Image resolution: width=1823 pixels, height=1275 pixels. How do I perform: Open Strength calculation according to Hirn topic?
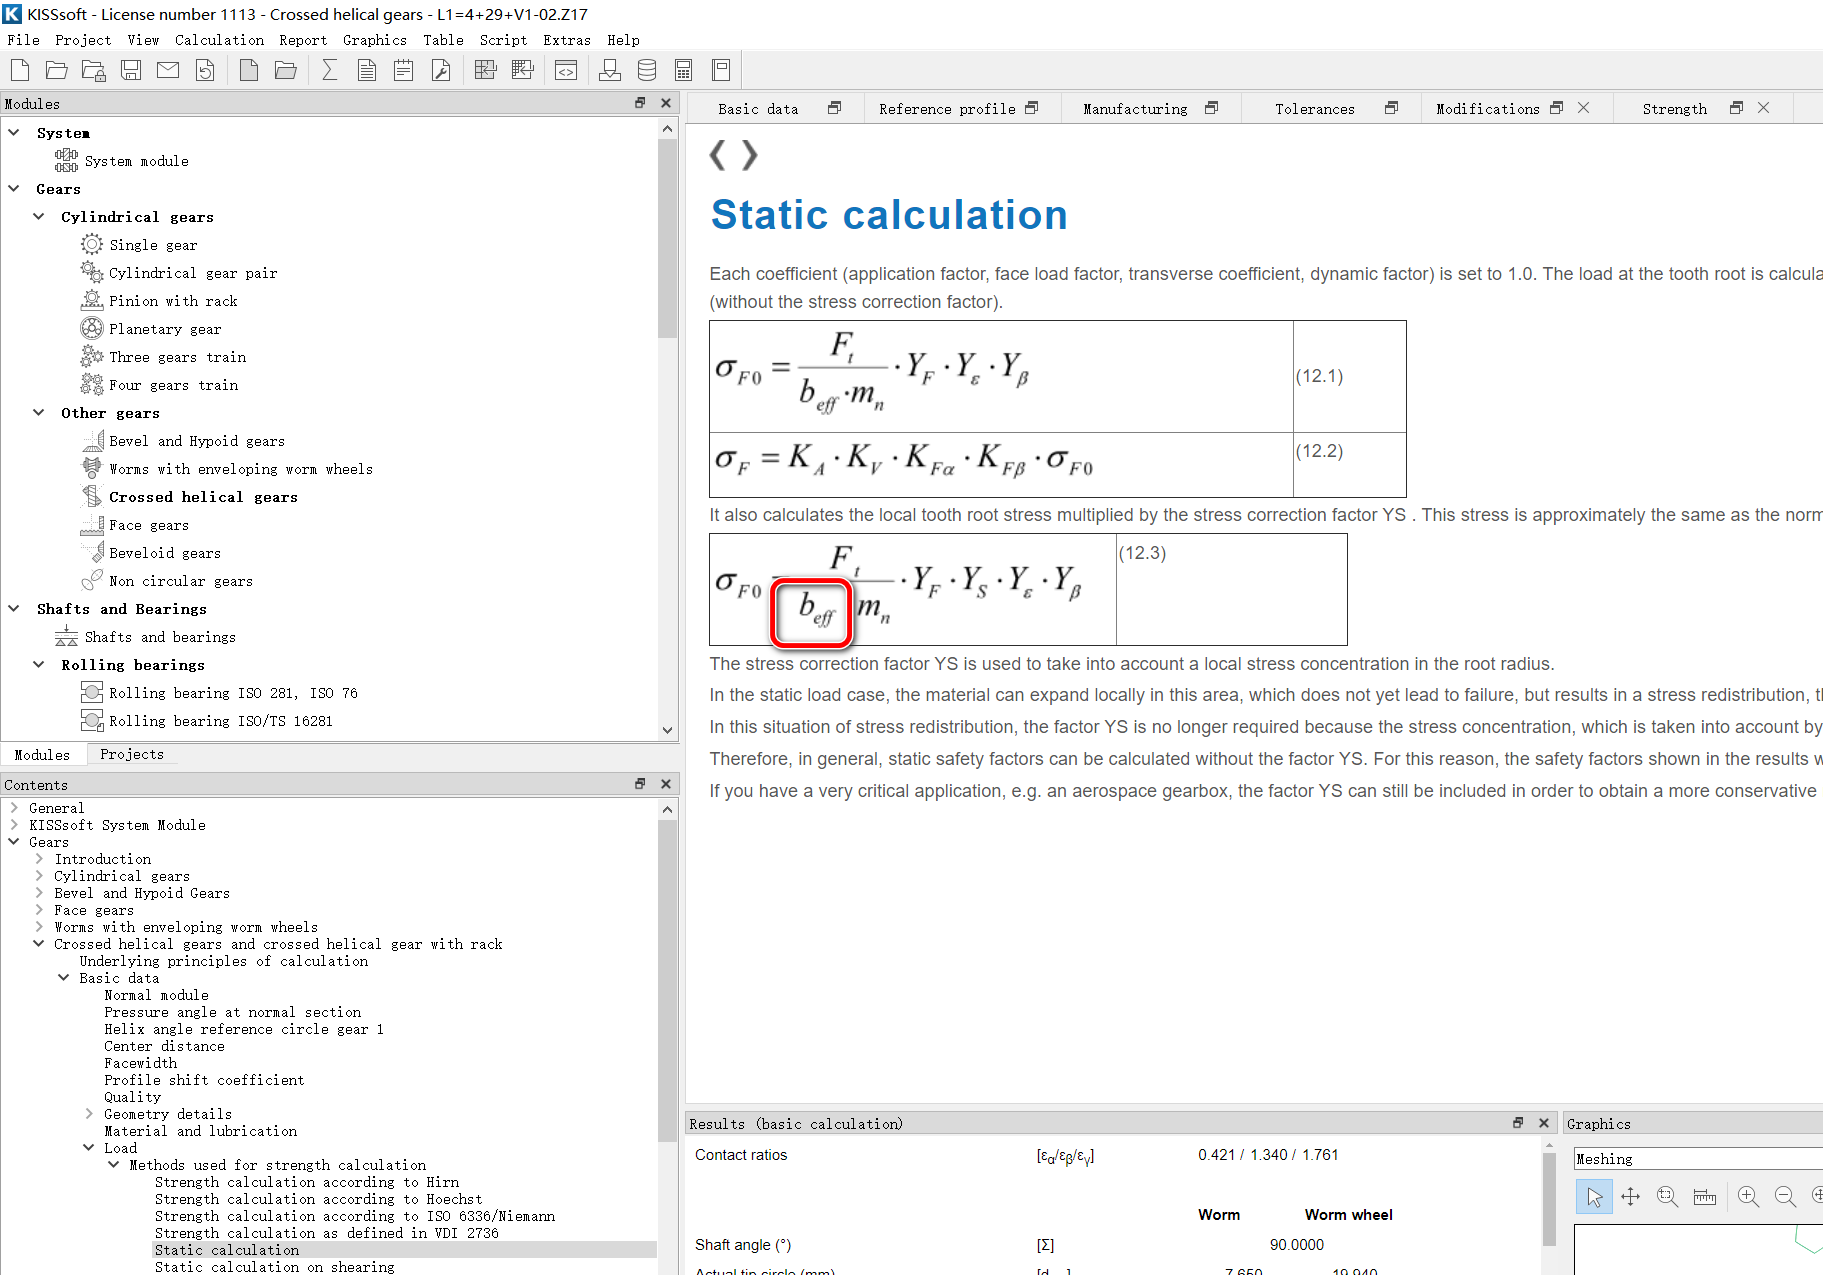(x=307, y=1182)
